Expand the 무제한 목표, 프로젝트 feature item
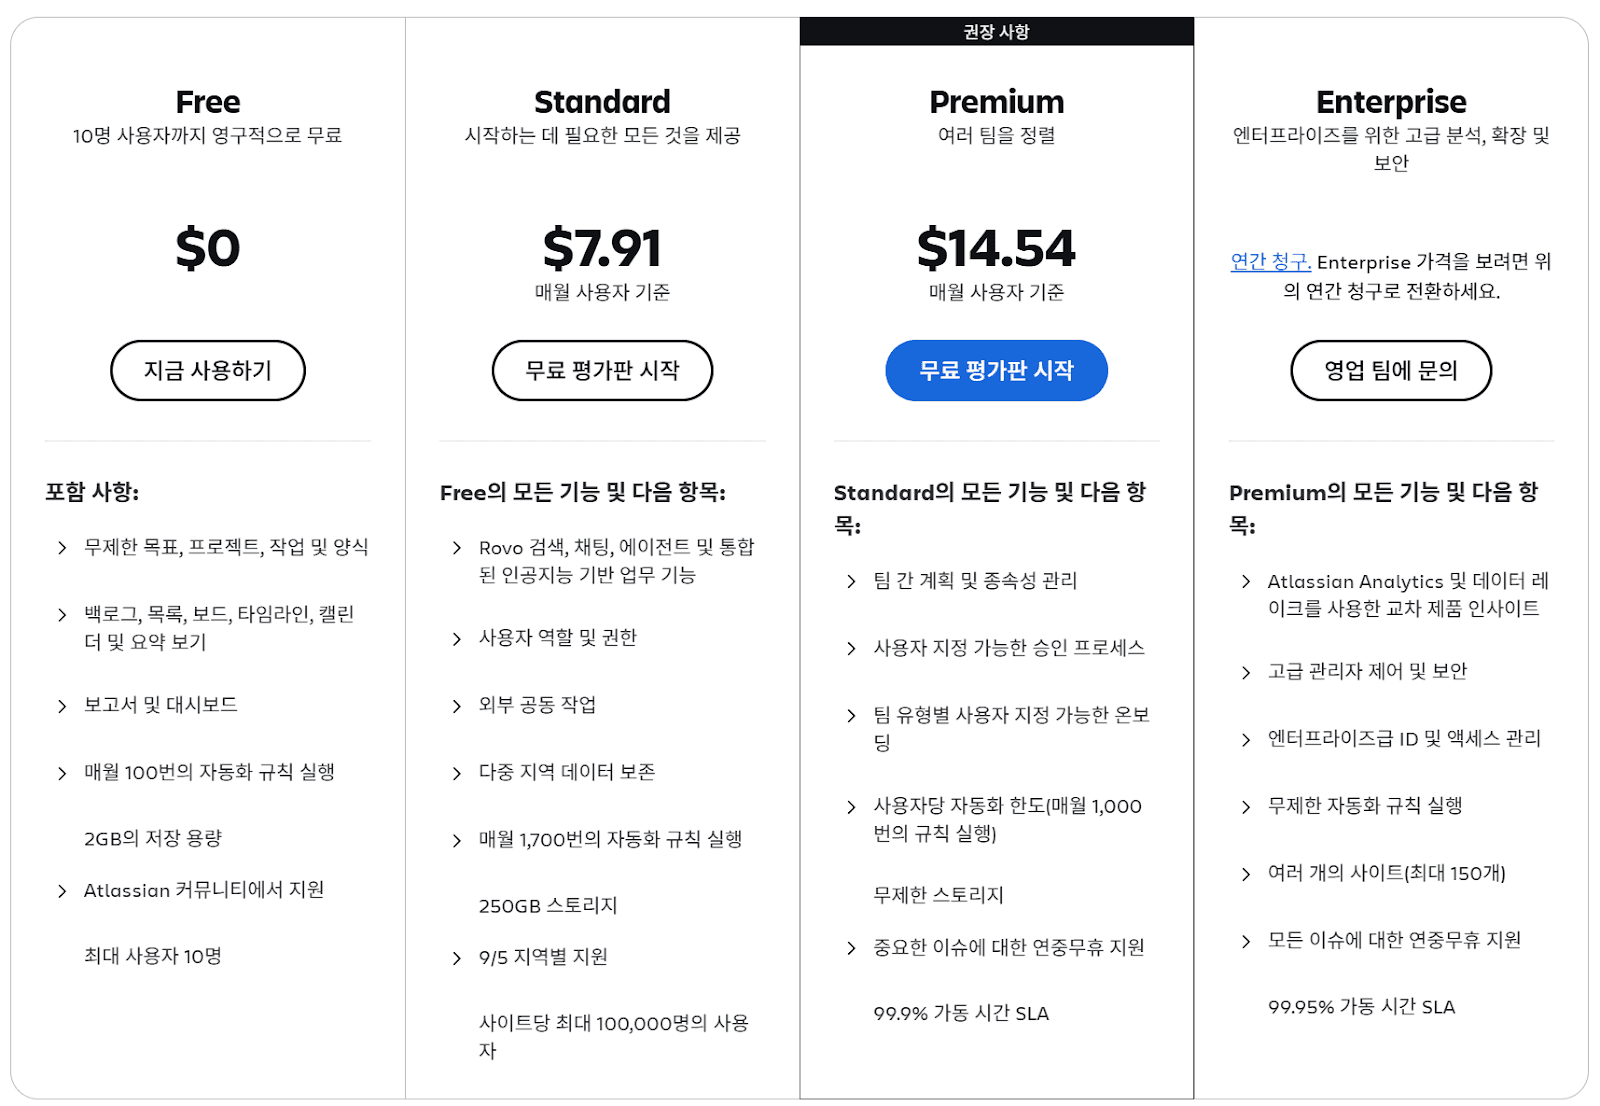This screenshot has width=1600, height=1106. click(225, 547)
